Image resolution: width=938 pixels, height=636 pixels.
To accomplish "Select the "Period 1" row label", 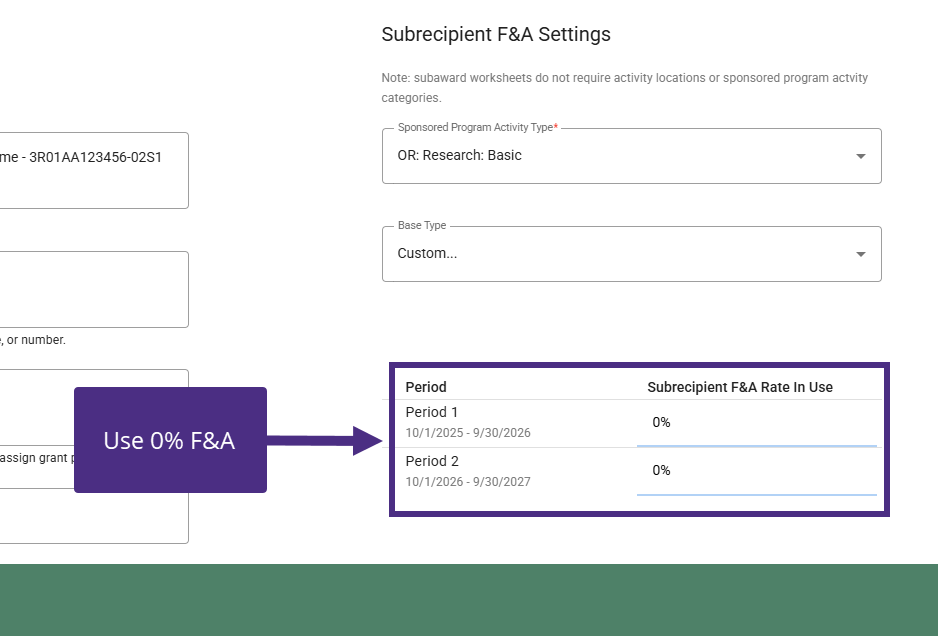I will (432, 412).
